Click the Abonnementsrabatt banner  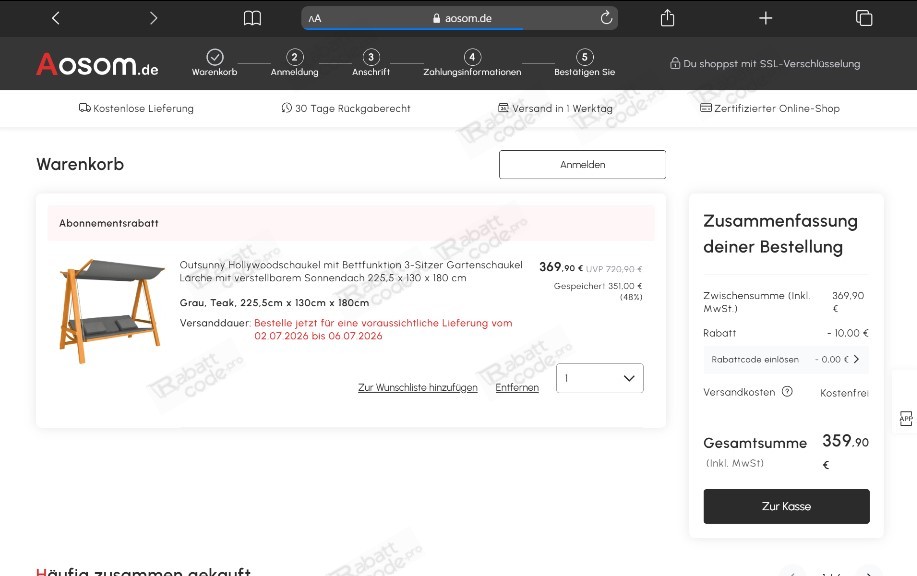point(351,223)
